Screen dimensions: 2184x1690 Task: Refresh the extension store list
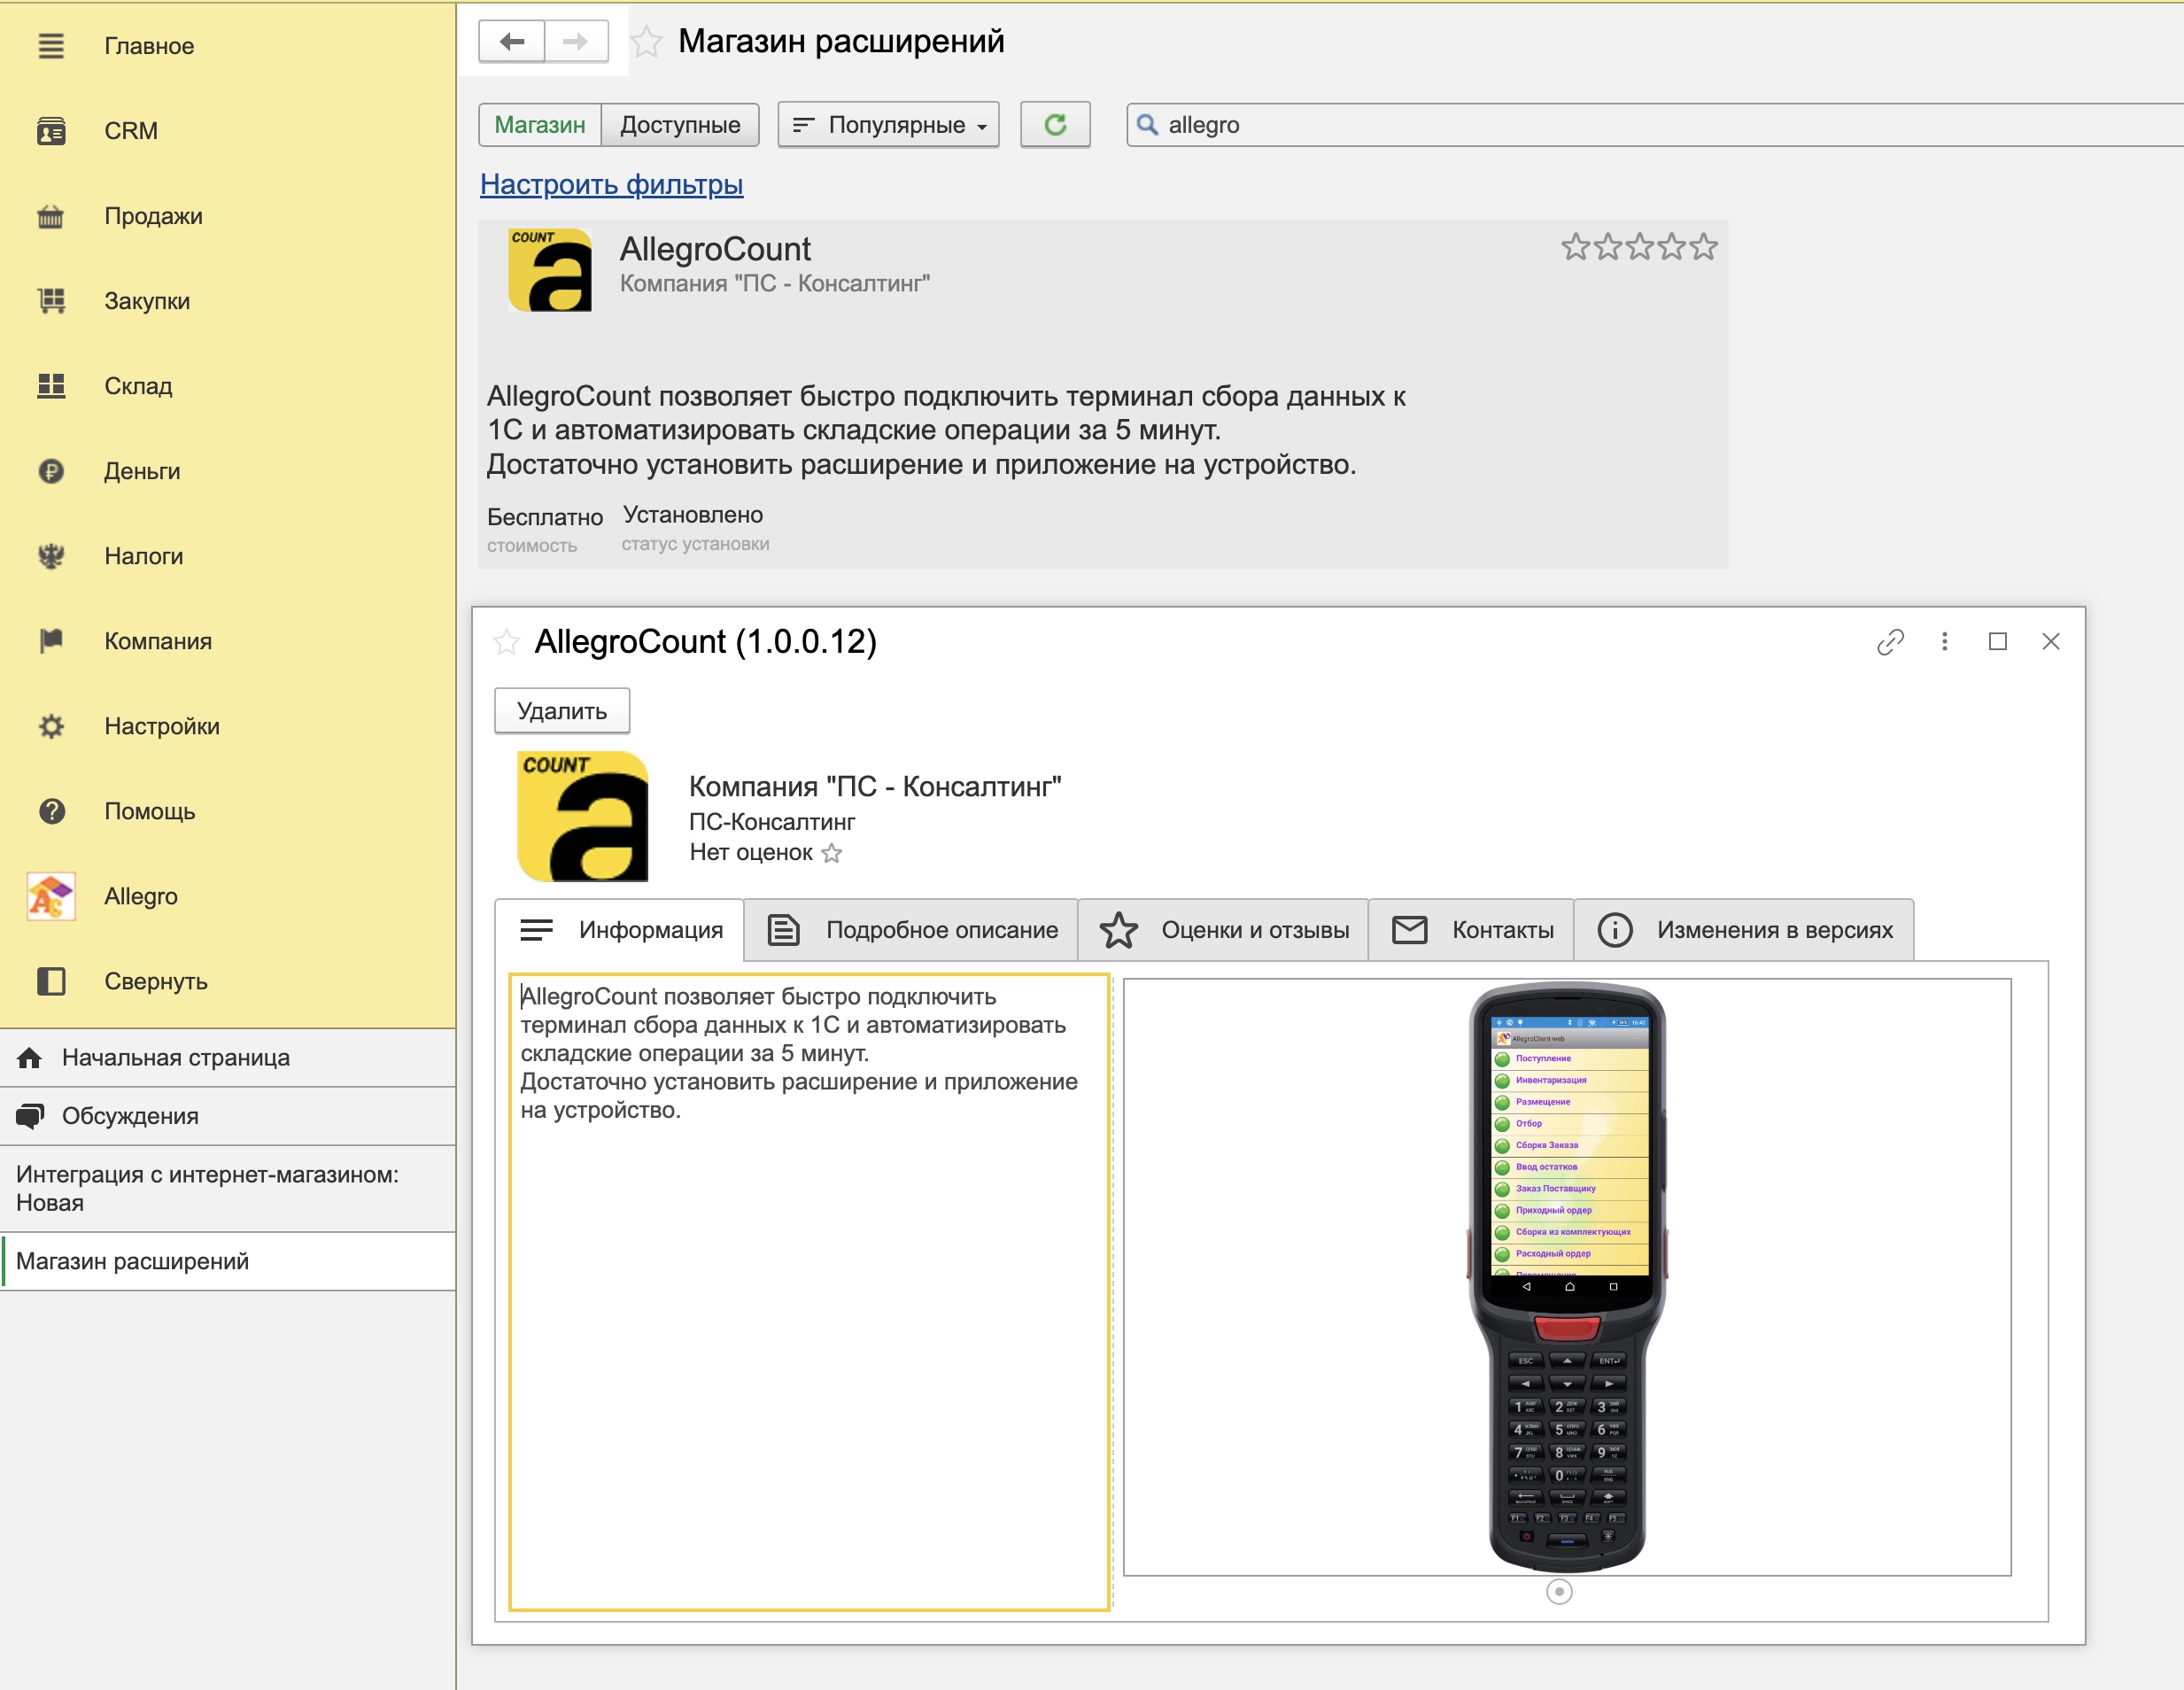(x=1055, y=124)
